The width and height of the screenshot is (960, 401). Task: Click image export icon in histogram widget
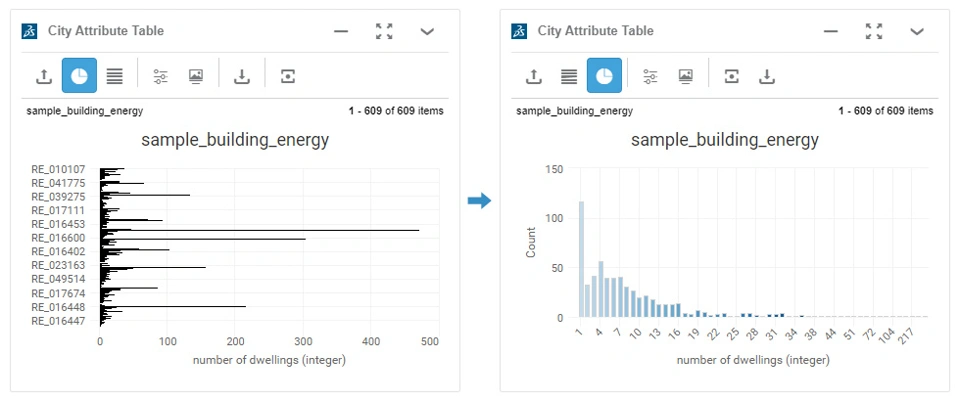(x=686, y=76)
